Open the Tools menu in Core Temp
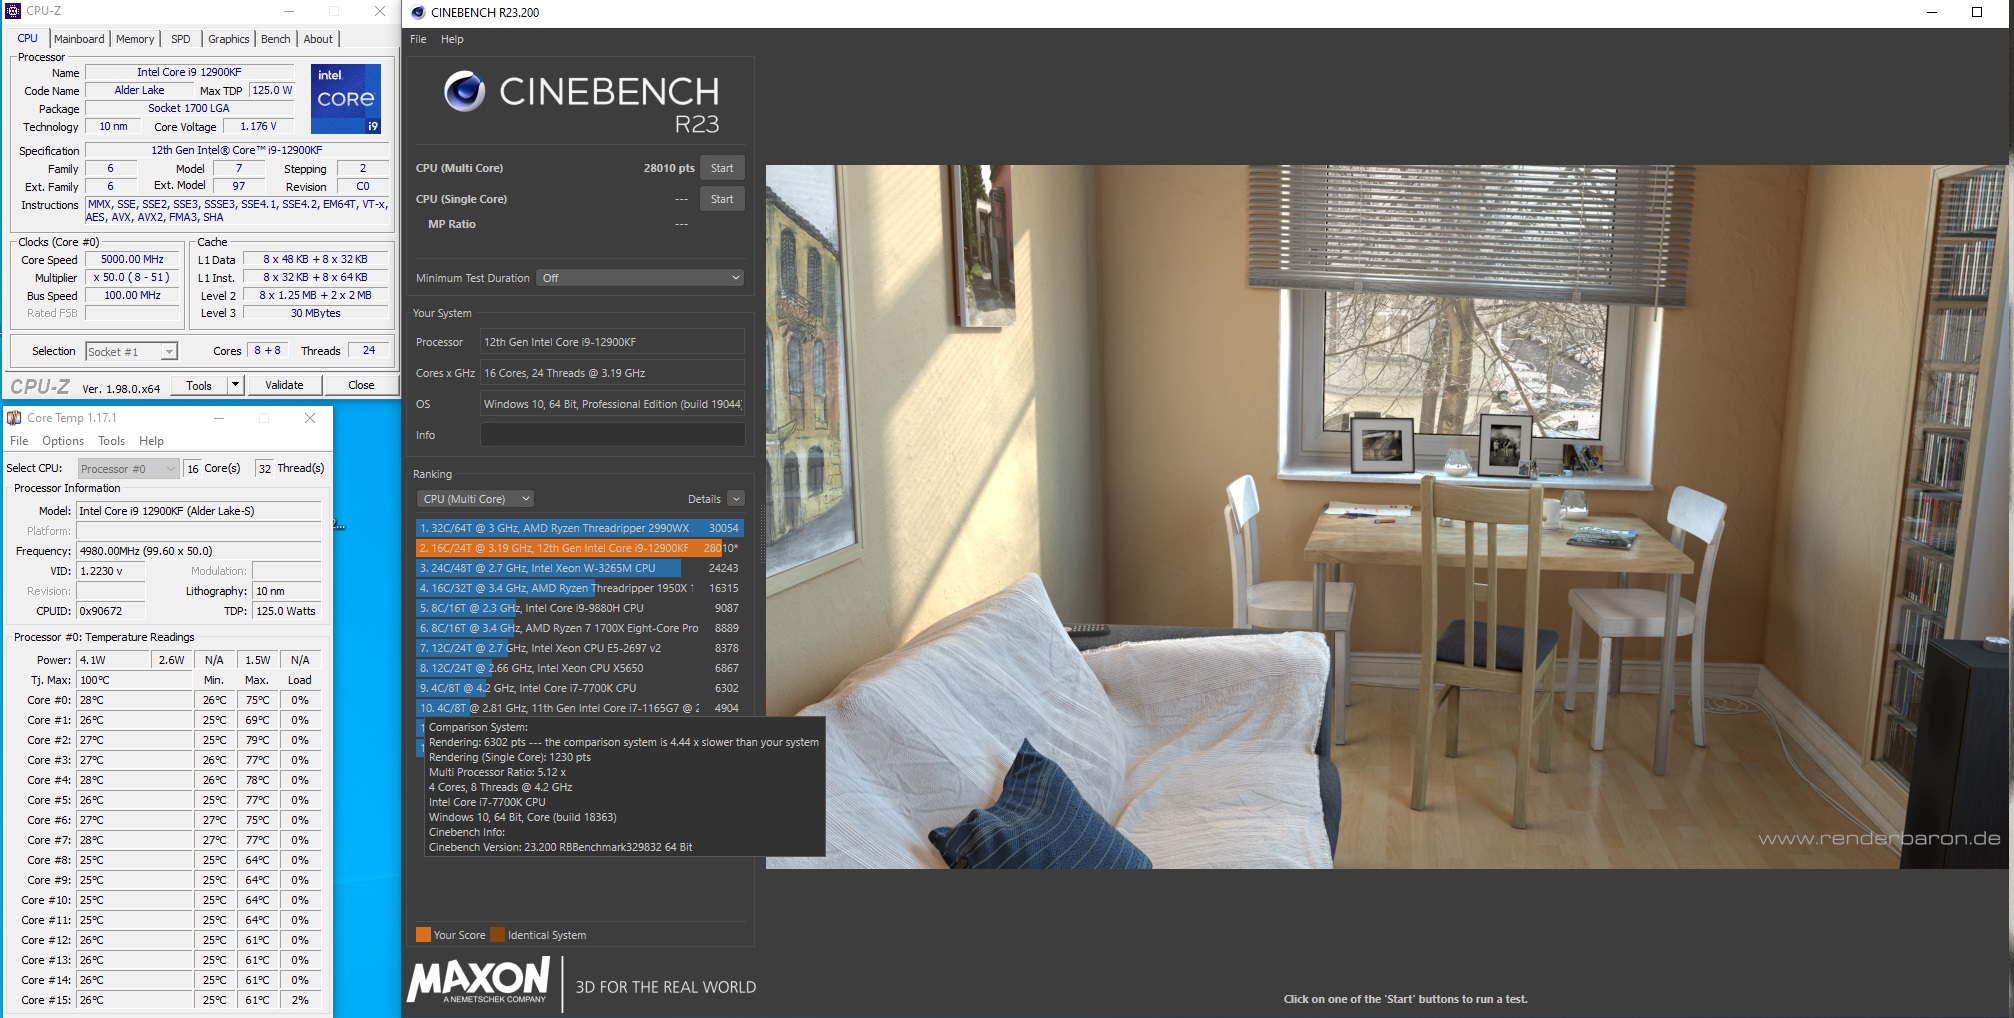This screenshot has height=1018, width=2014. (x=112, y=441)
